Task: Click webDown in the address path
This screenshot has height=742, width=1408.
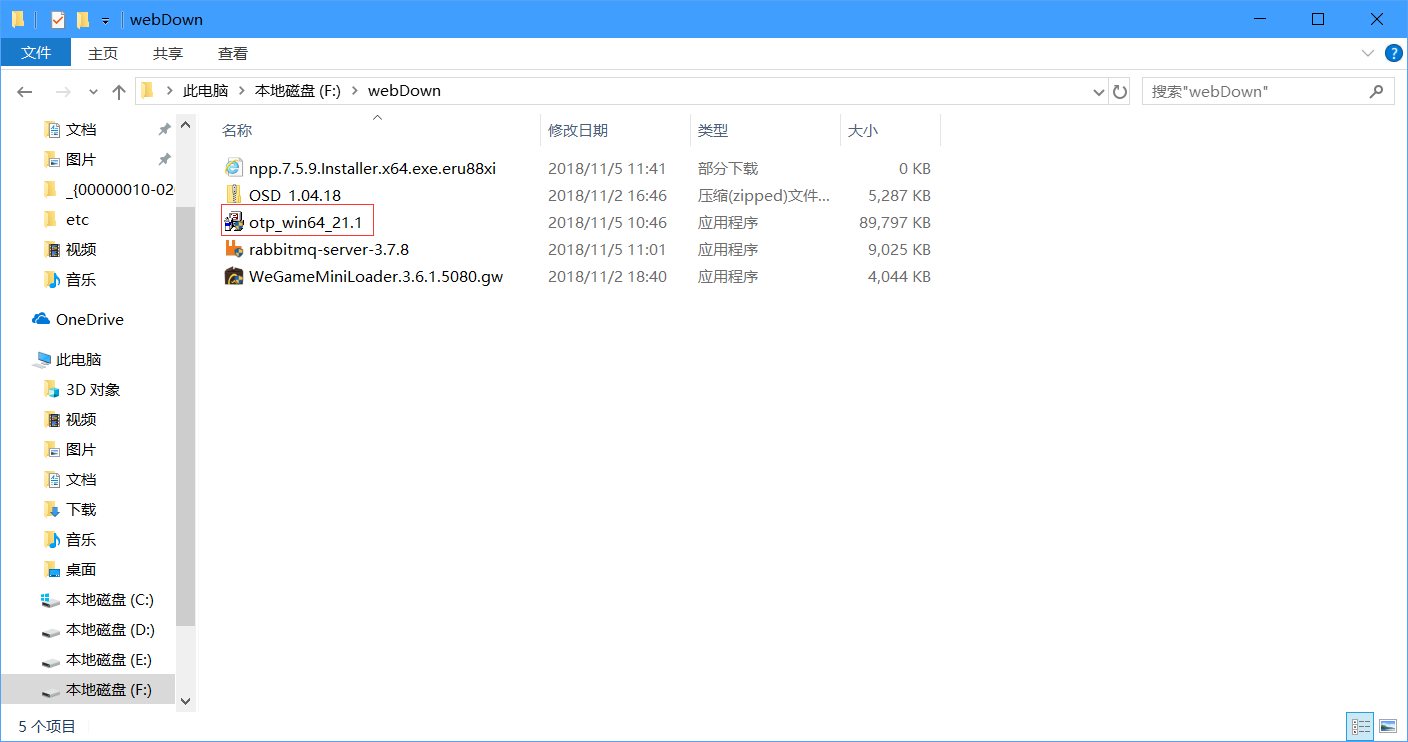Action: point(404,91)
